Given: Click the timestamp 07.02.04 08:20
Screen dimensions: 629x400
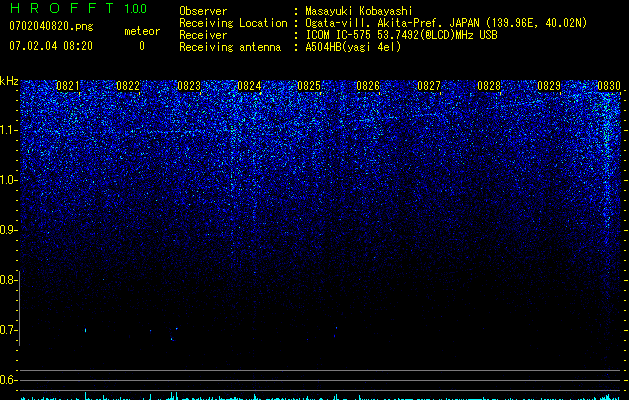Looking at the screenshot, I should 51,46.
